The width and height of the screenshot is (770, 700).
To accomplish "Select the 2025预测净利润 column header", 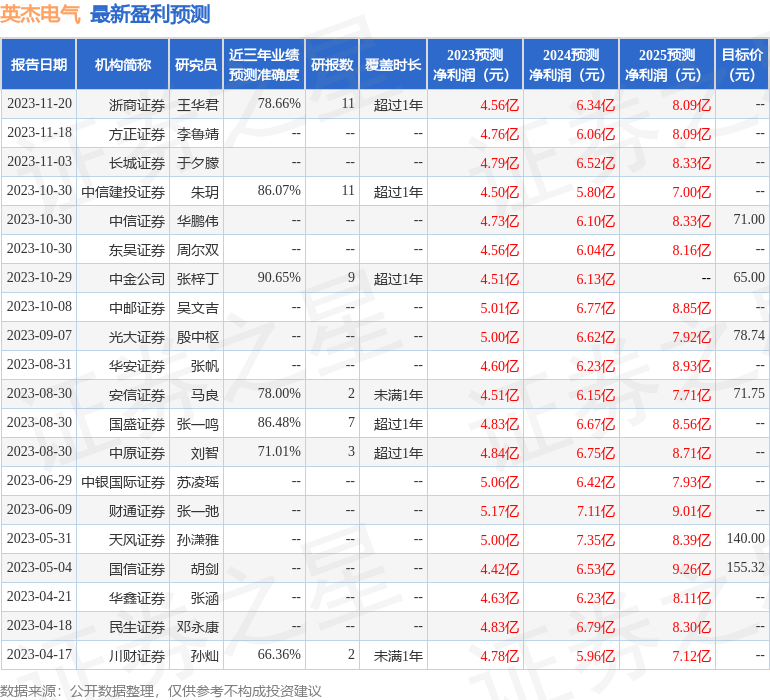I will pos(667,64).
